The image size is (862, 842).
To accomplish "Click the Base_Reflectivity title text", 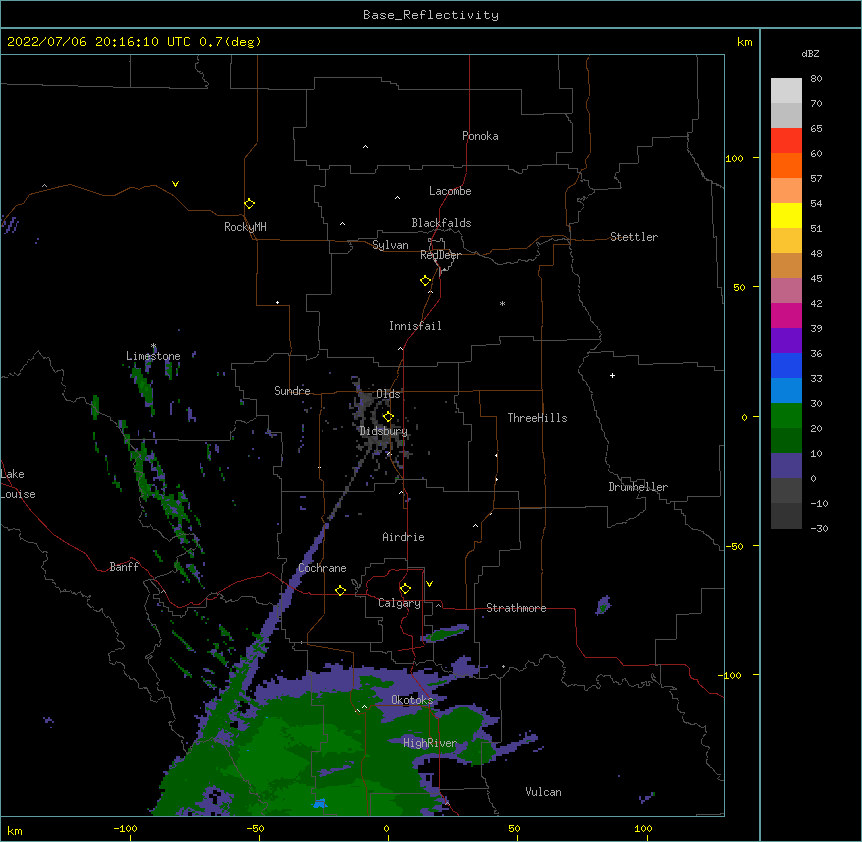I will (431, 15).
